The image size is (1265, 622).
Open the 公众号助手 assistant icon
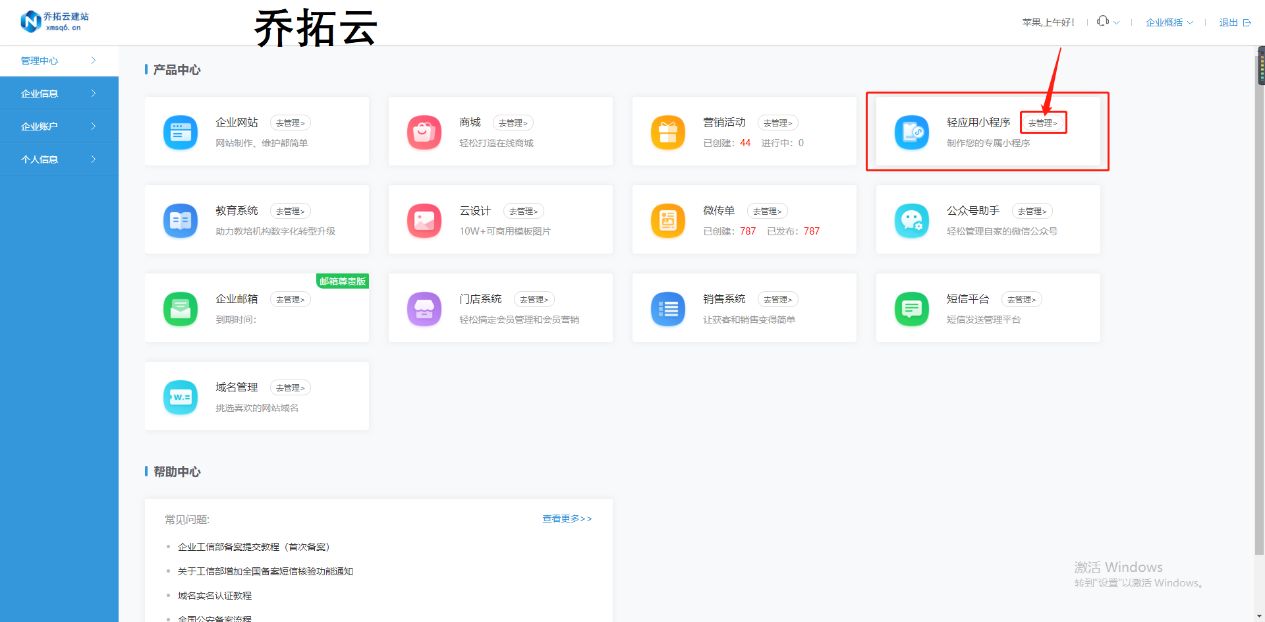click(x=911, y=219)
